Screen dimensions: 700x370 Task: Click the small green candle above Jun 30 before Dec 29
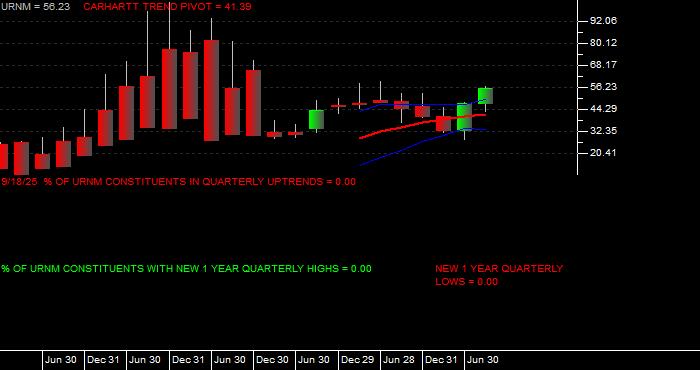pos(317,119)
